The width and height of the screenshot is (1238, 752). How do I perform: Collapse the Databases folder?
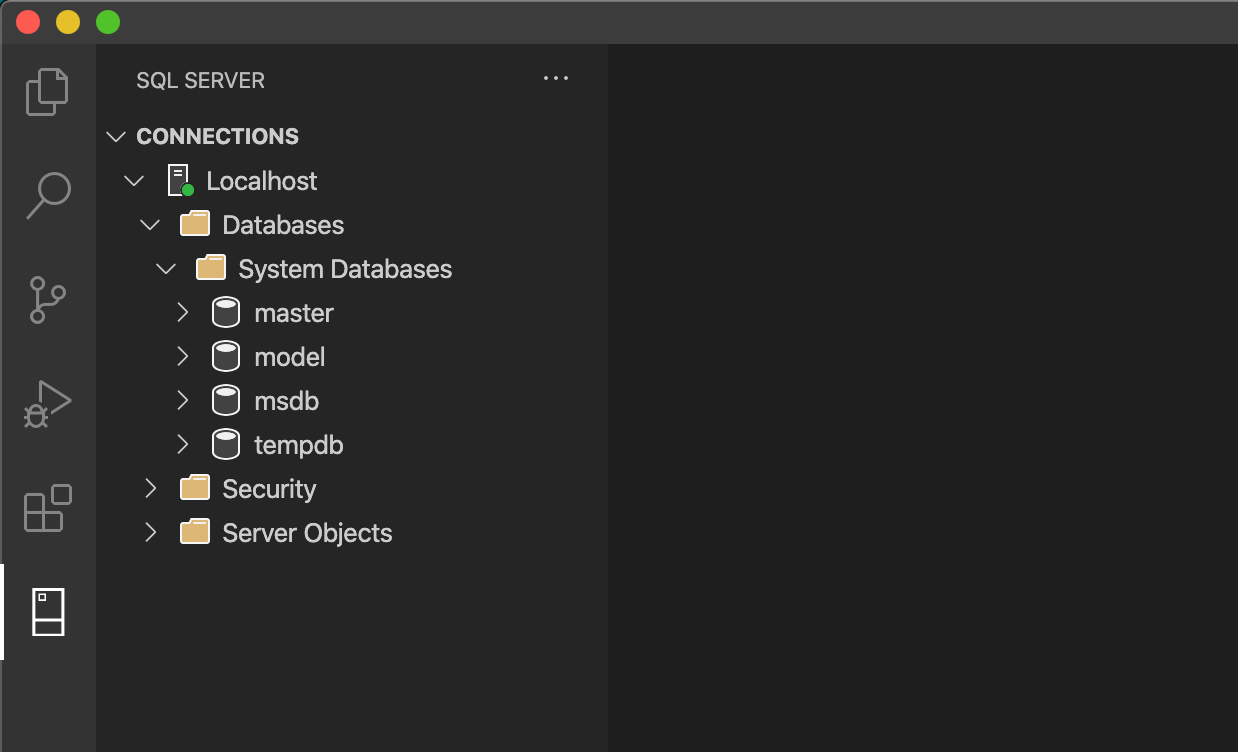[x=150, y=225]
